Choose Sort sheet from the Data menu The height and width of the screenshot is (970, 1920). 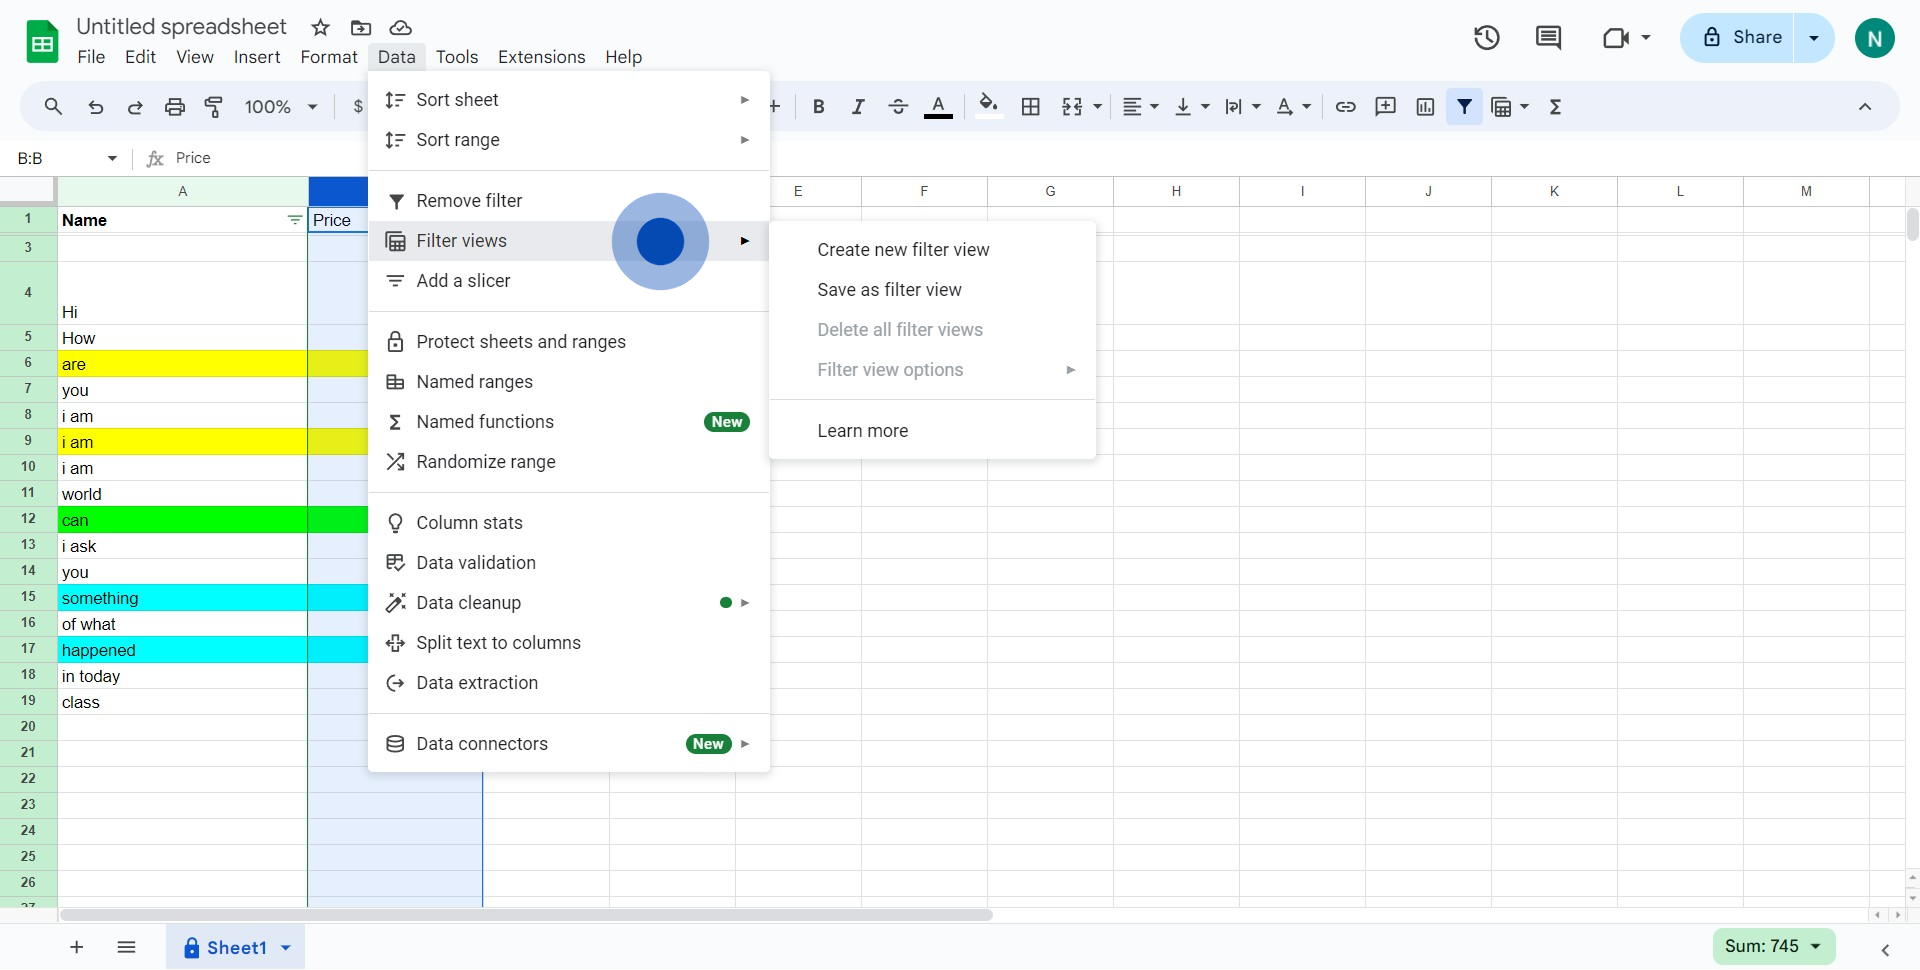[x=569, y=100]
